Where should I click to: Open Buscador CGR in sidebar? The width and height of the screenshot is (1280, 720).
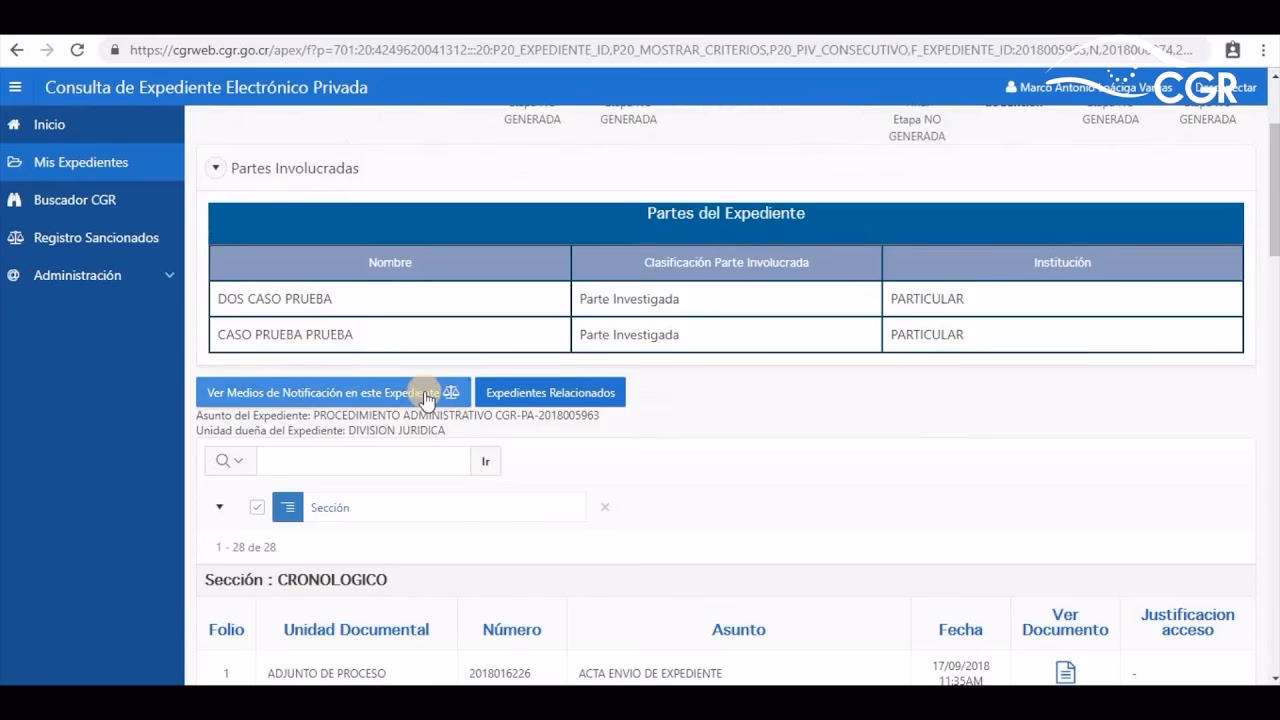75,200
